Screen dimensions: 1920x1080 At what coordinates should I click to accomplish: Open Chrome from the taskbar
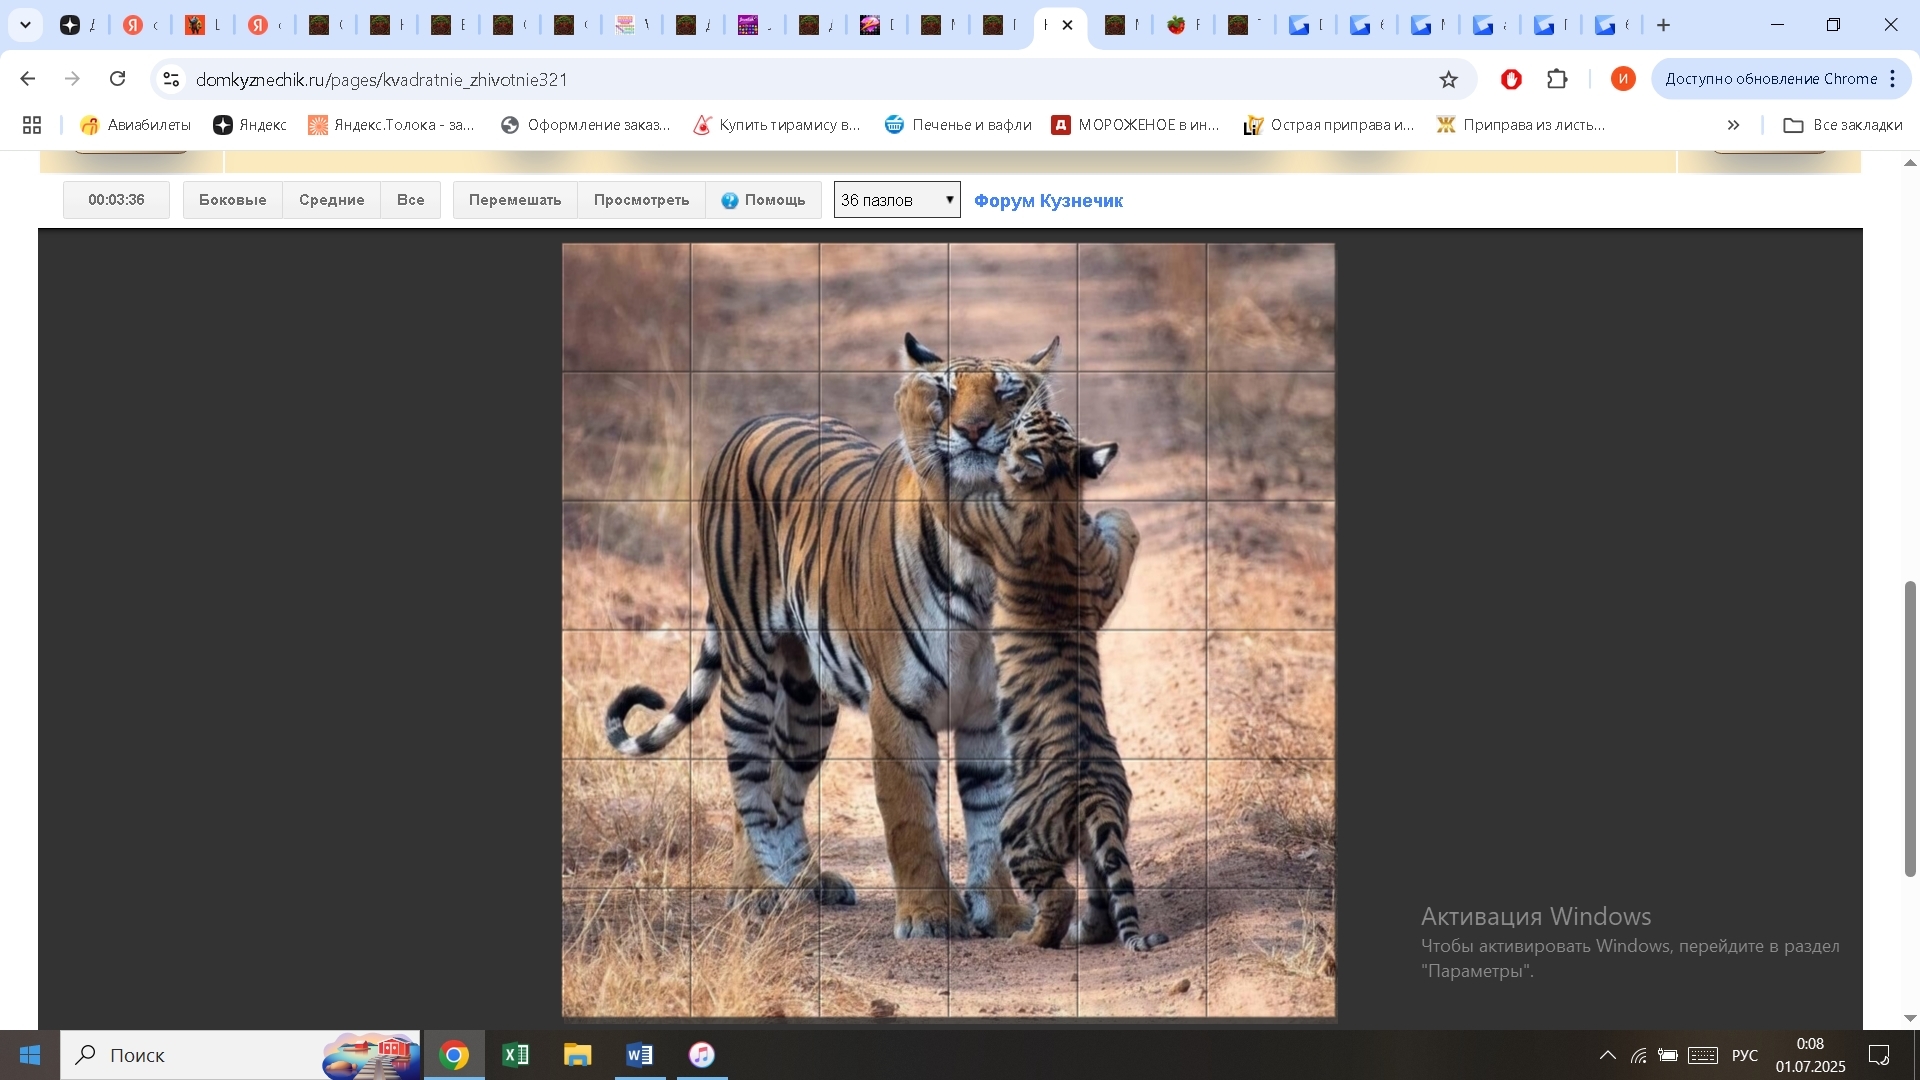(454, 1055)
